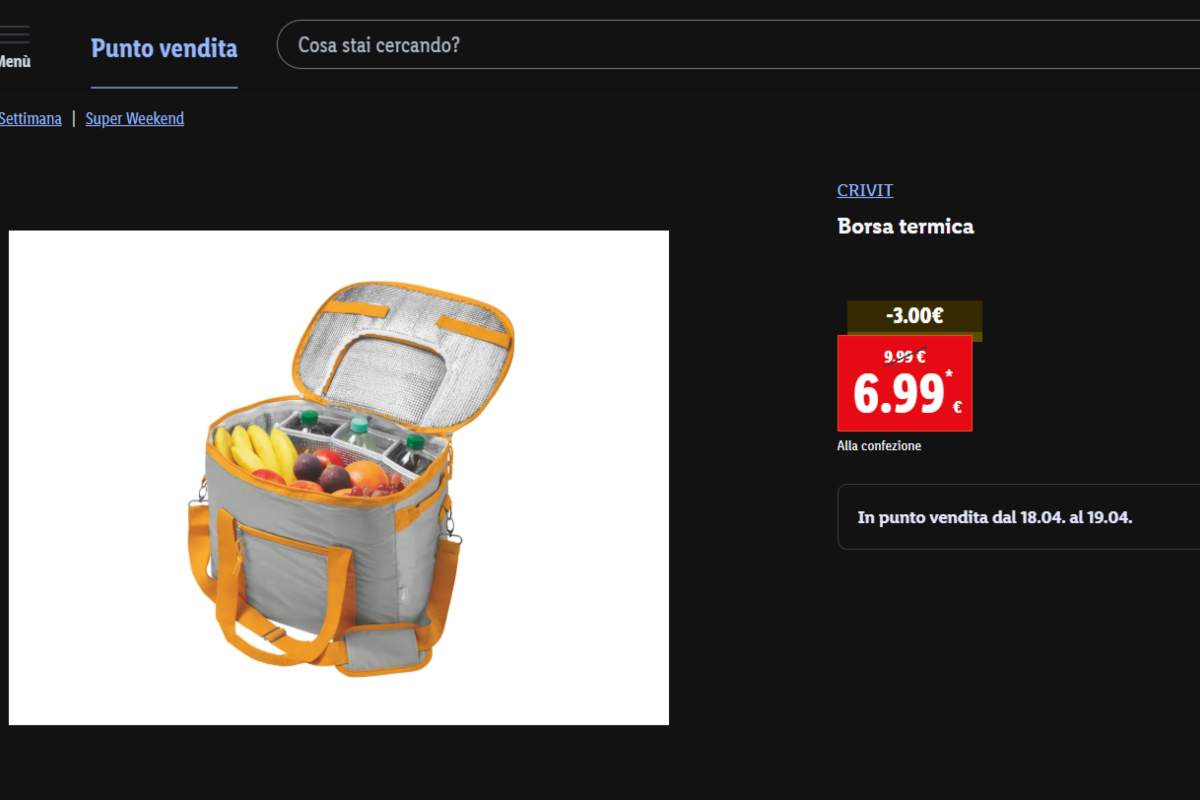Open the hamburger menu icon

13,34
